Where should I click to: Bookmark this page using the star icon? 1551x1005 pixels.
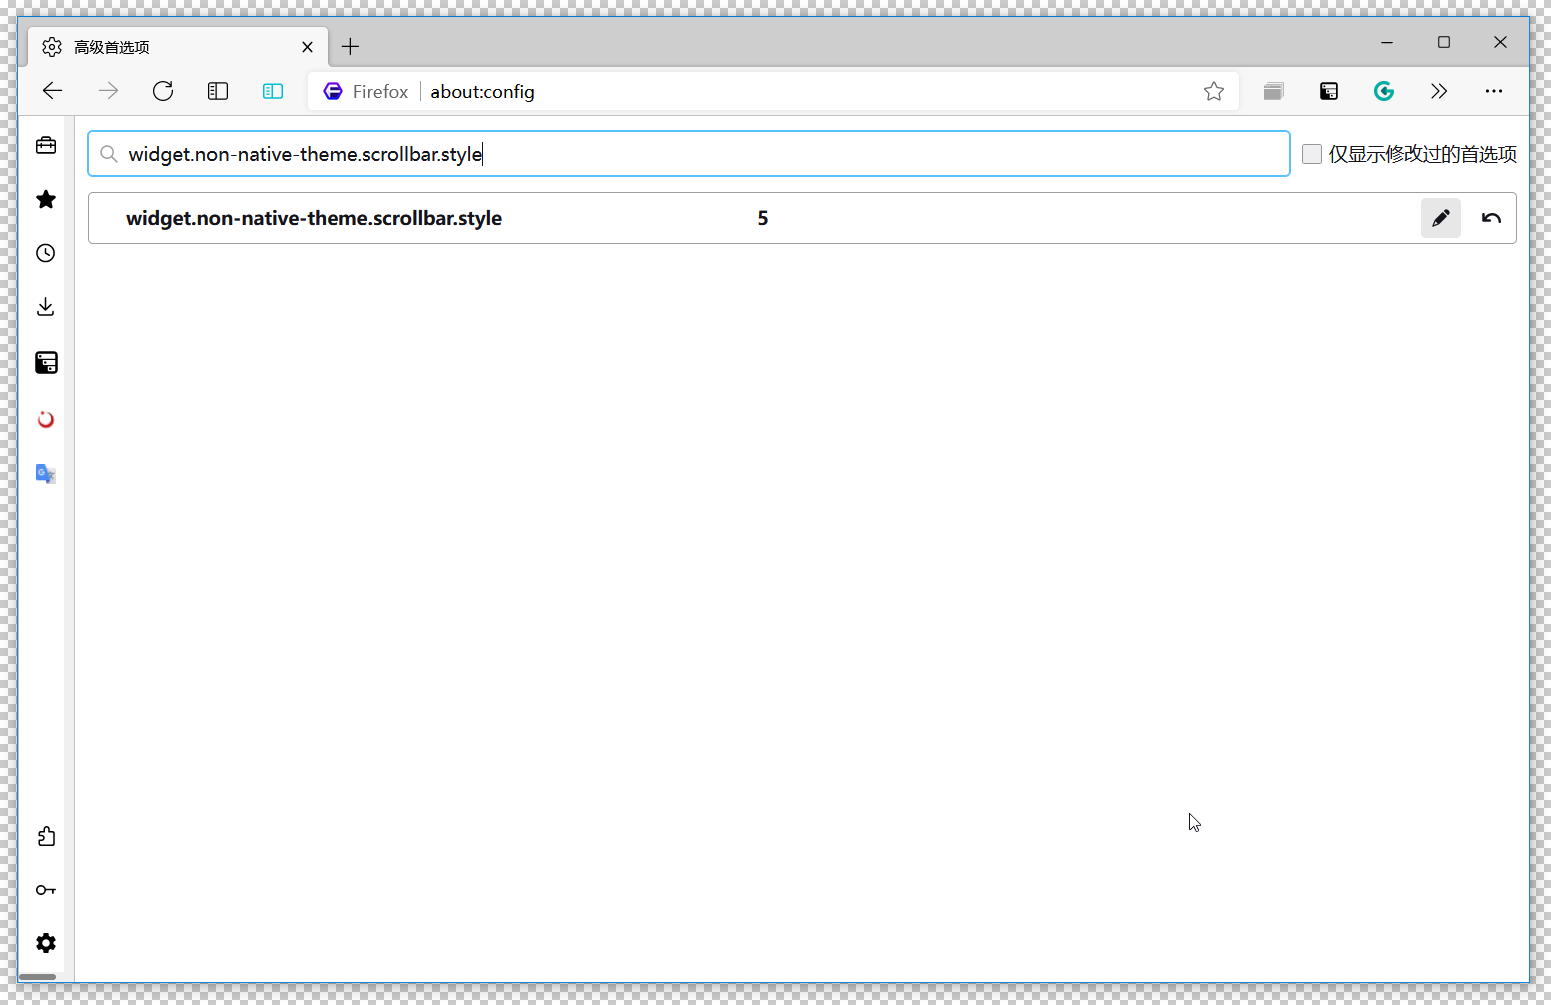coord(1214,91)
